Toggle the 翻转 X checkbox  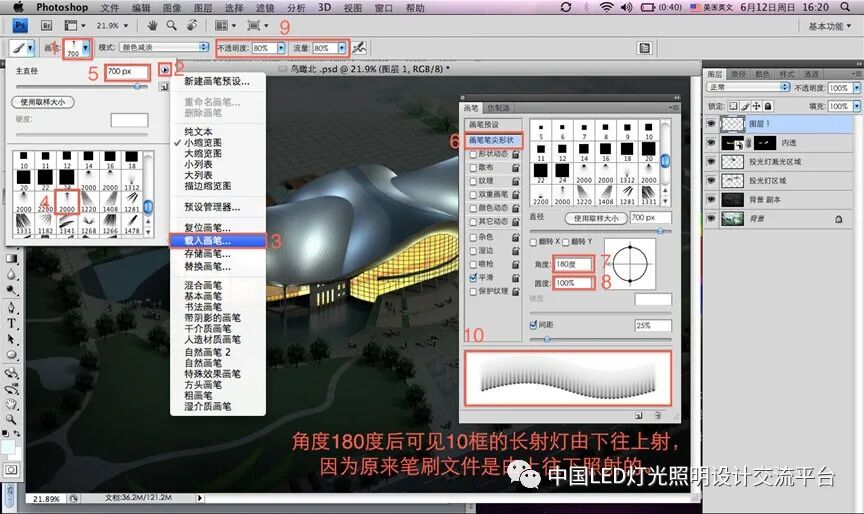click(x=533, y=242)
